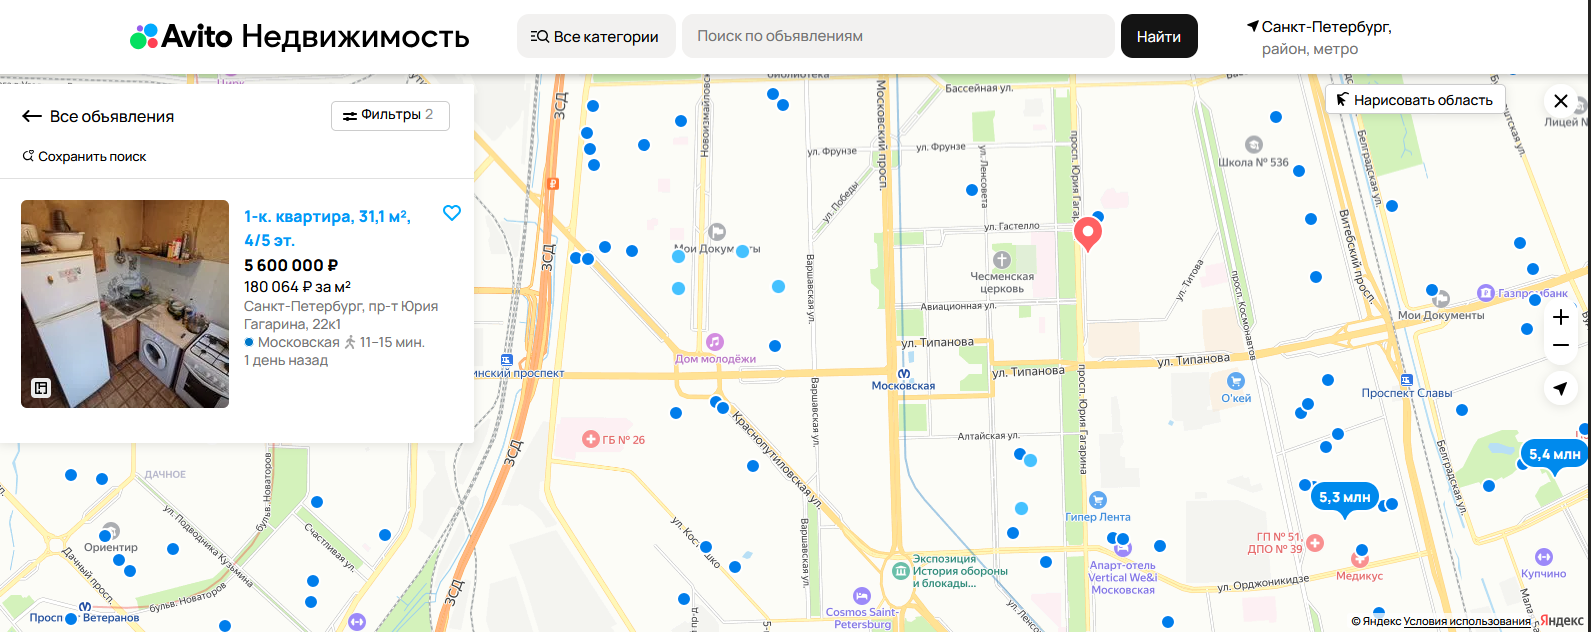Go back to Все объявления
This screenshot has height=632, width=1591.
tap(98, 116)
